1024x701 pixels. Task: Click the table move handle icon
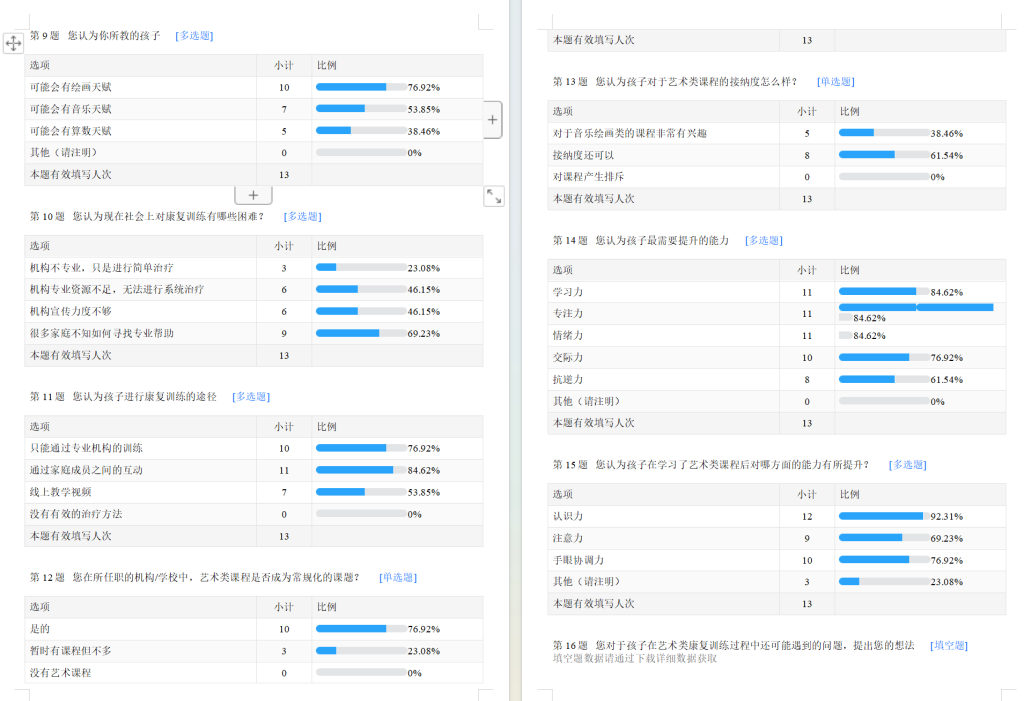(14, 43)
